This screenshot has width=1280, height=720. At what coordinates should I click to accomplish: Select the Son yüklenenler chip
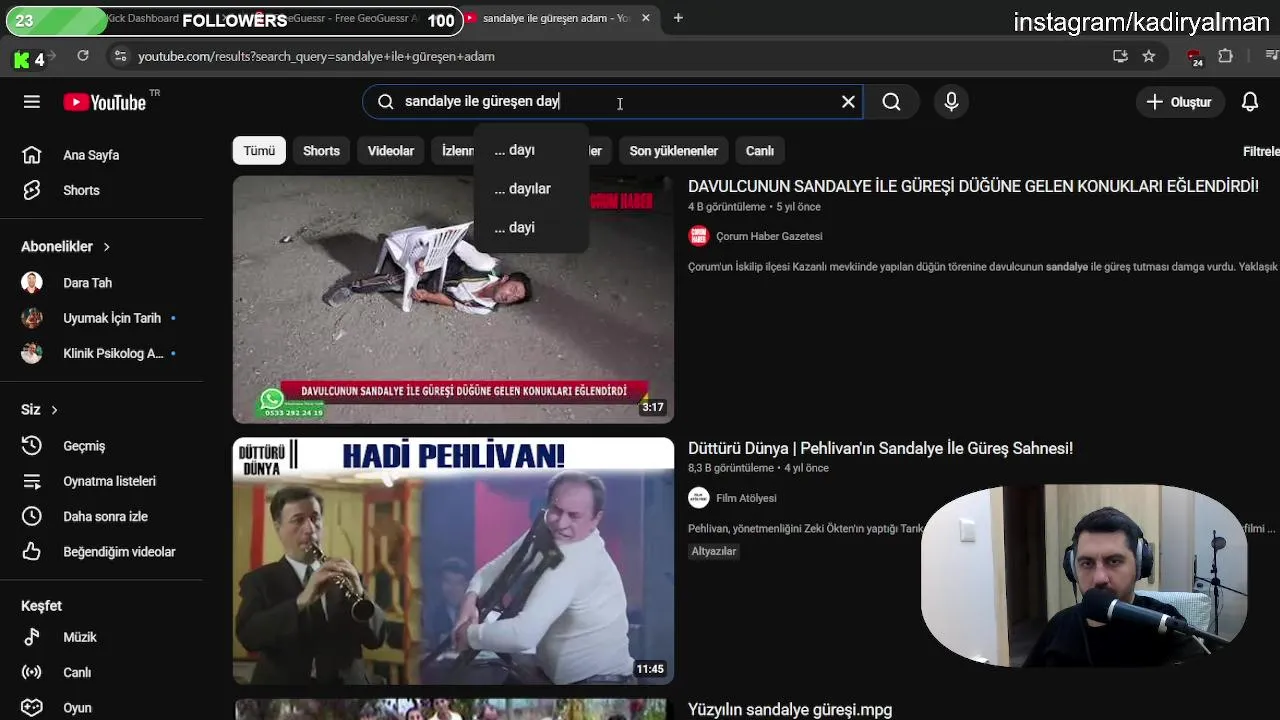click(x=673, y=151)
